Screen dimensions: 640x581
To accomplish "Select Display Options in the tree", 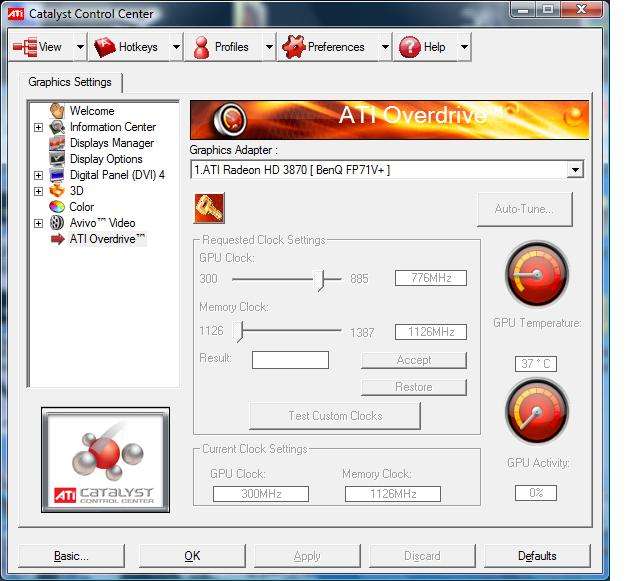I will pyautogui.click(x=106, y=159).
